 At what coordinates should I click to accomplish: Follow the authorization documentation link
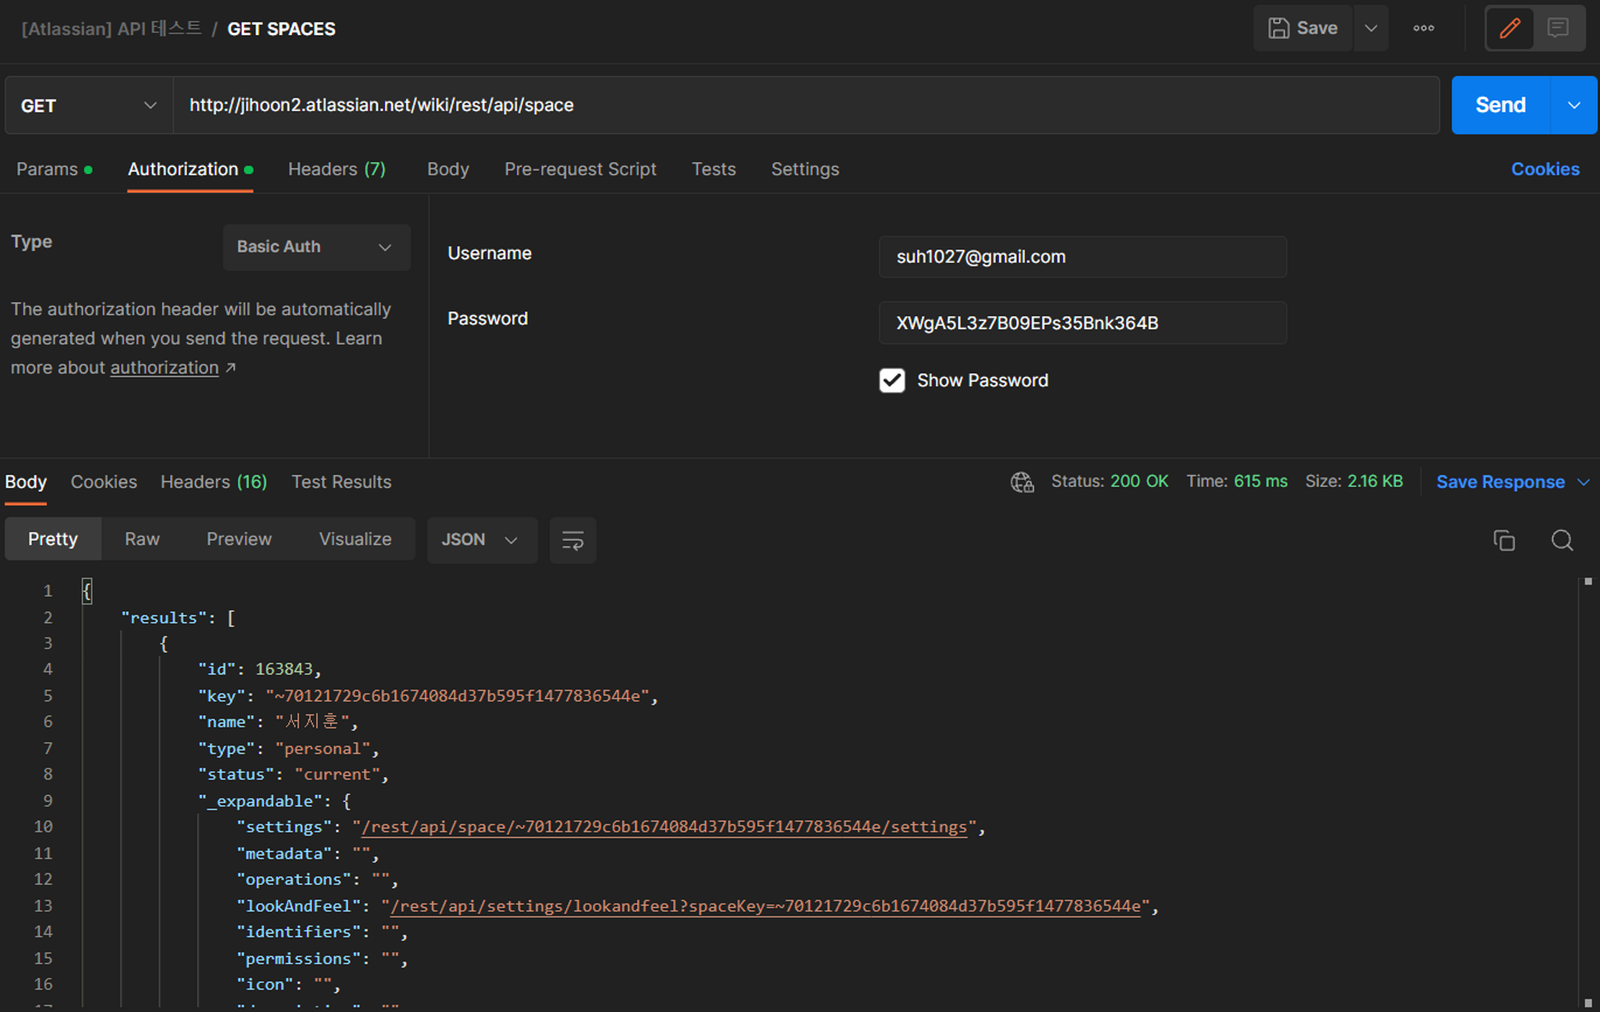164,368
